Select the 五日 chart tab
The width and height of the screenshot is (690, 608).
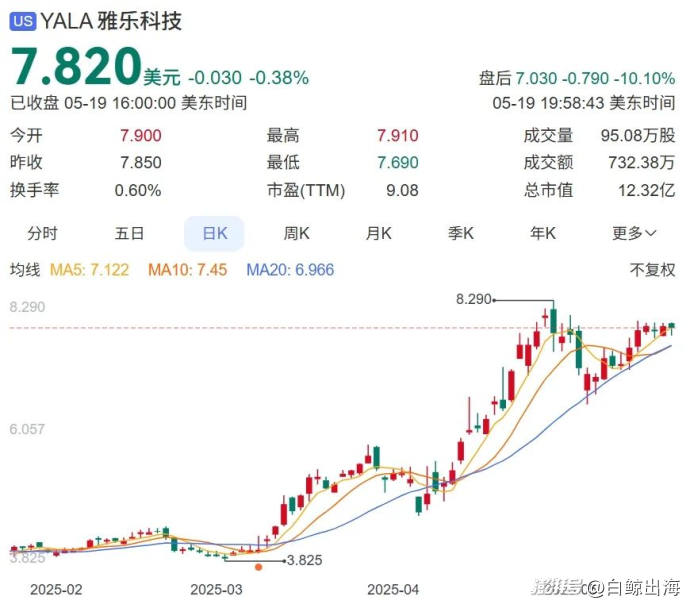129,233
